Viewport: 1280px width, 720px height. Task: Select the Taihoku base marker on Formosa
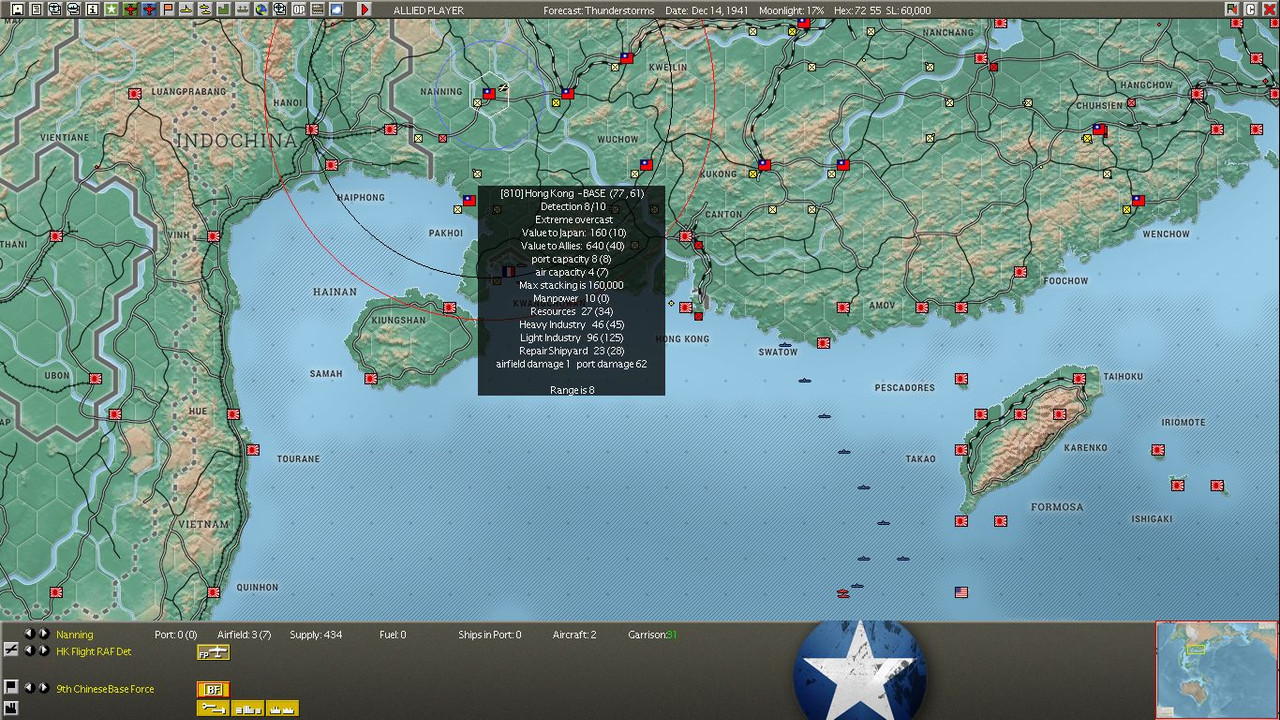coord(1079,379)
